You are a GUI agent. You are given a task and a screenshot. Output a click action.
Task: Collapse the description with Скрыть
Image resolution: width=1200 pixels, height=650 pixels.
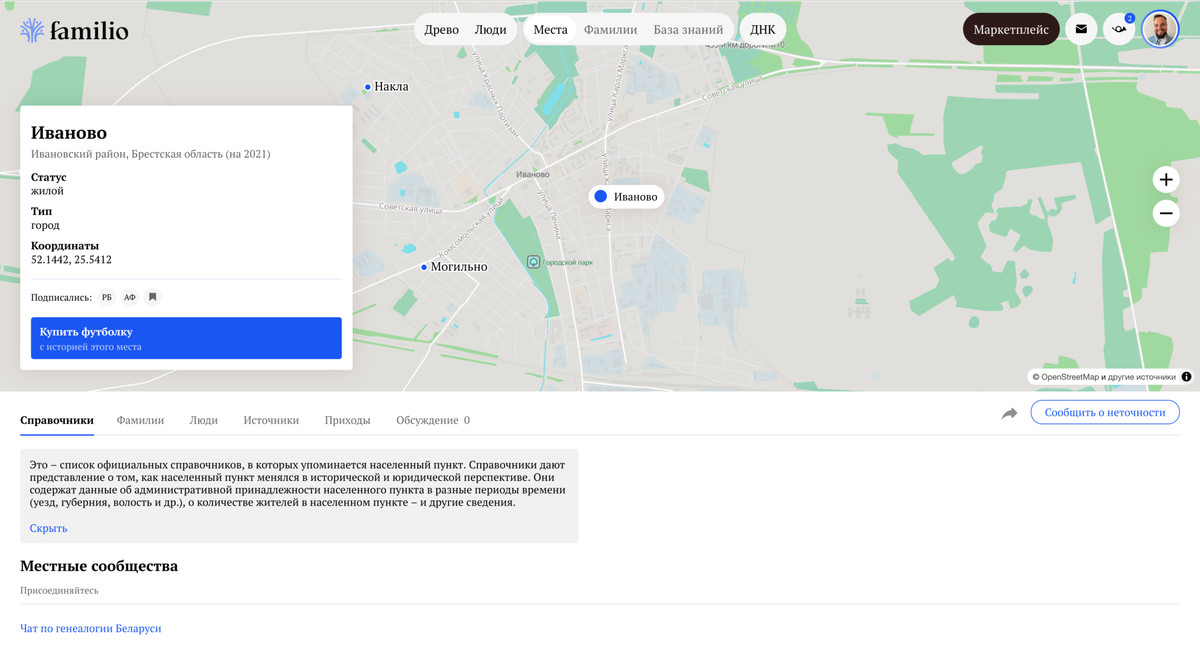coord(49,526)
